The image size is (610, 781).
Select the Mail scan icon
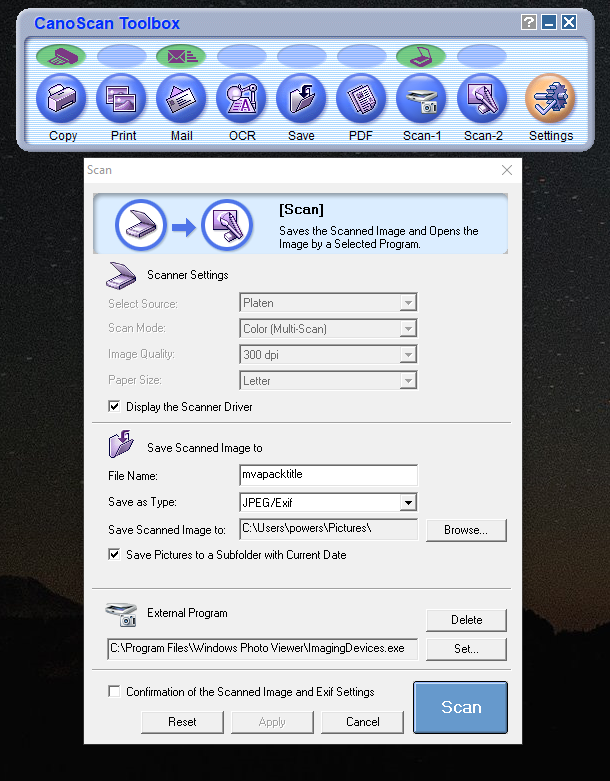(x=181, y=99)
